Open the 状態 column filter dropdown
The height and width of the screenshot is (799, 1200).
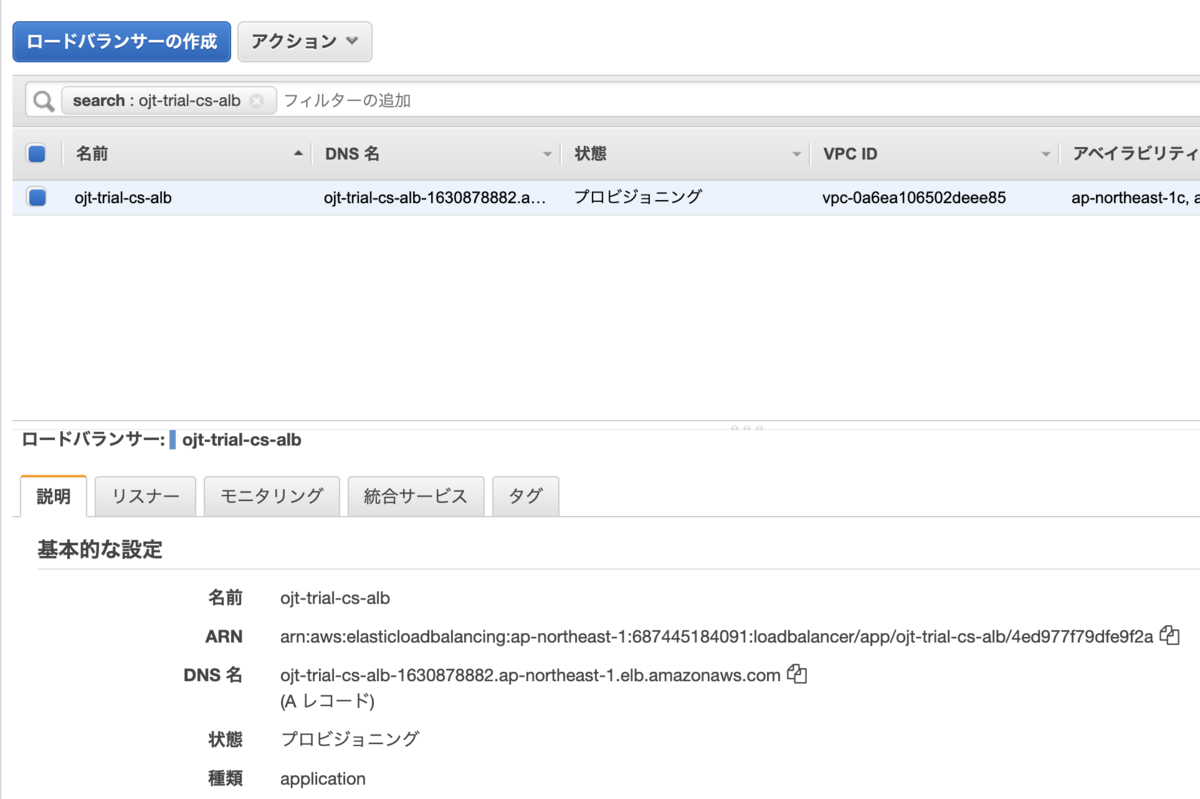pyautogui.click(x=797, y=153)
